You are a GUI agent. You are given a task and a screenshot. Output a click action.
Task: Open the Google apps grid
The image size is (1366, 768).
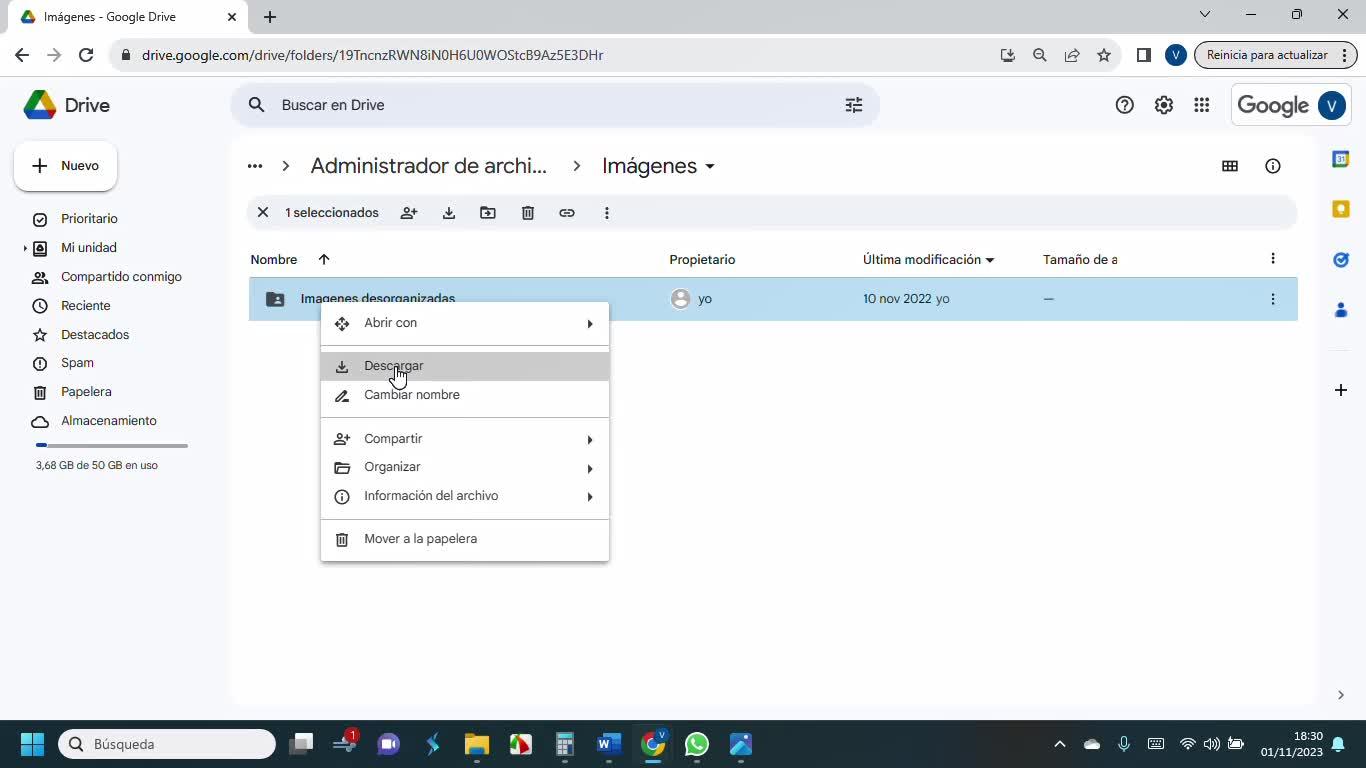click(x=1202, y=105)
